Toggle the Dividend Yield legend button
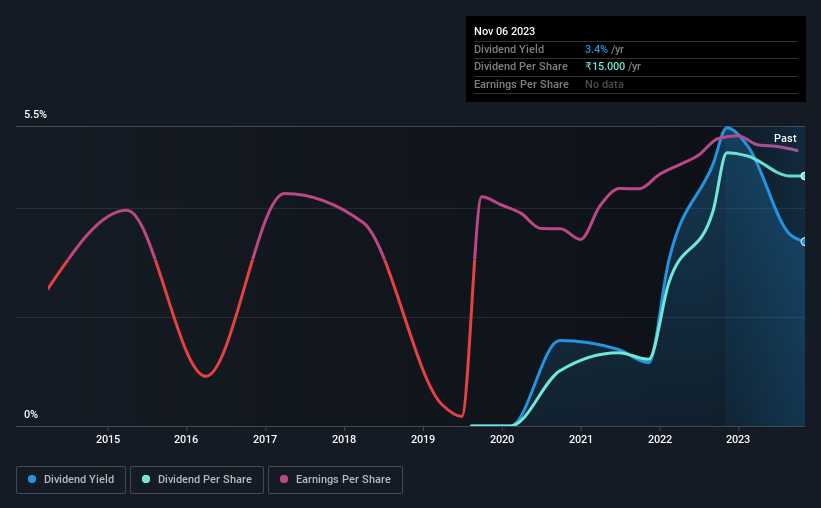Viewport: 821px width, 508px height. coord(71,480)
